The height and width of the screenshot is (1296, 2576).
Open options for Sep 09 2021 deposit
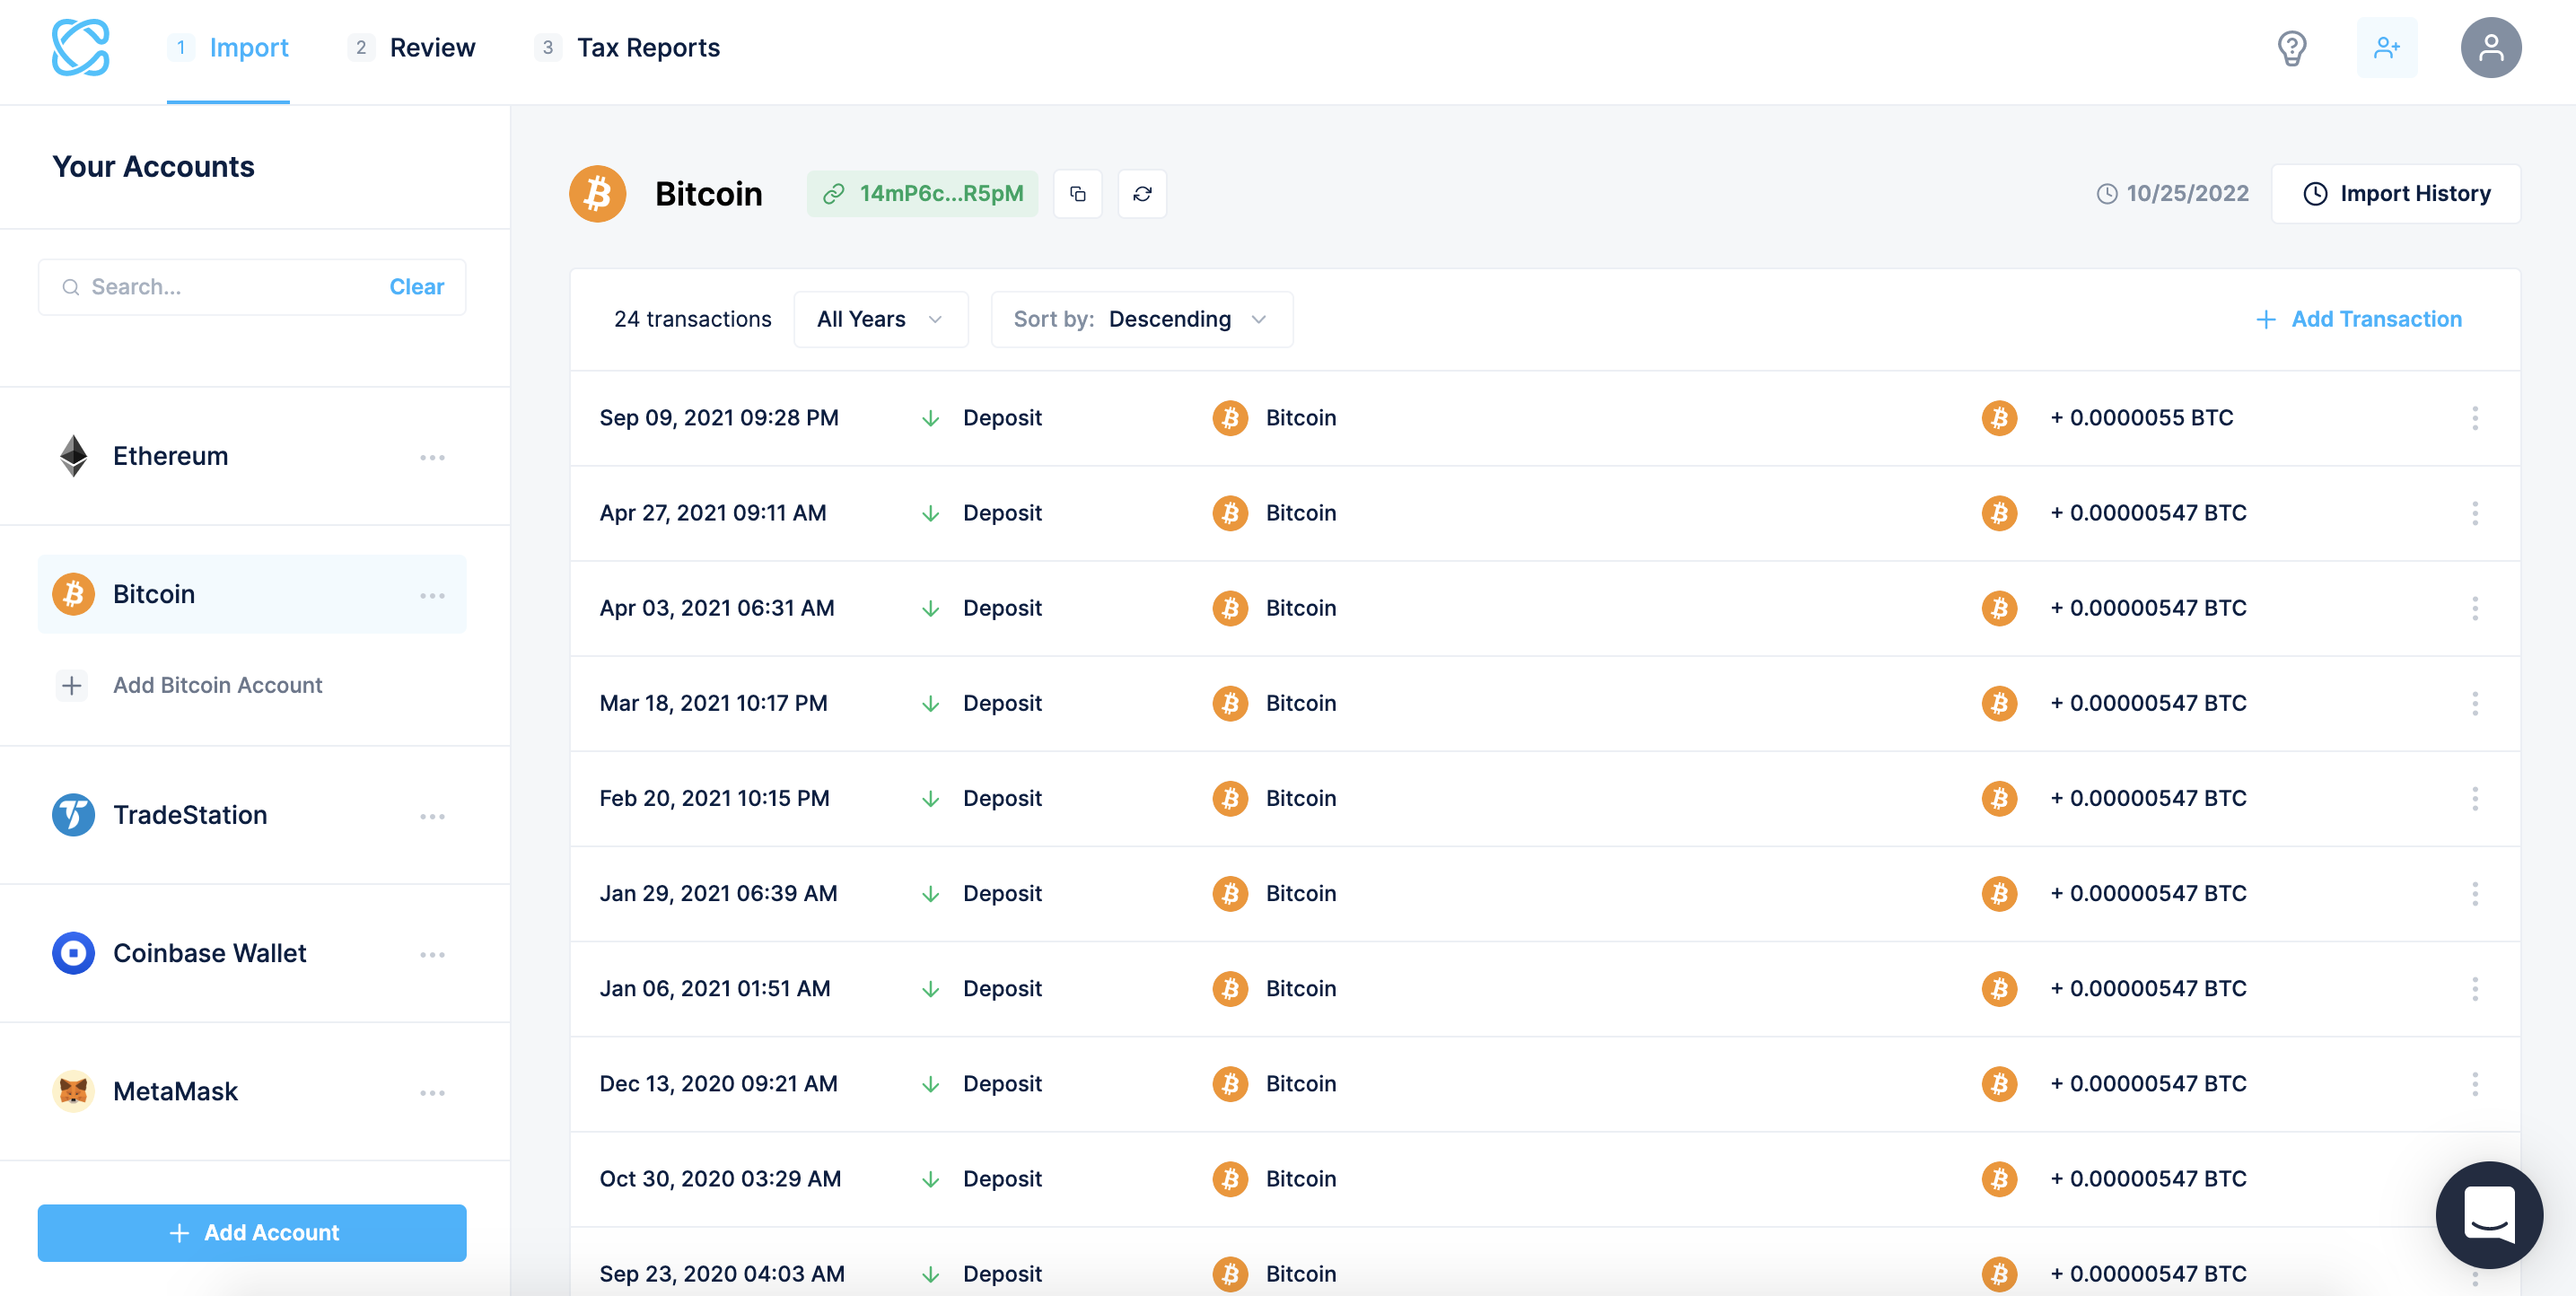(x=2475, y=418)
